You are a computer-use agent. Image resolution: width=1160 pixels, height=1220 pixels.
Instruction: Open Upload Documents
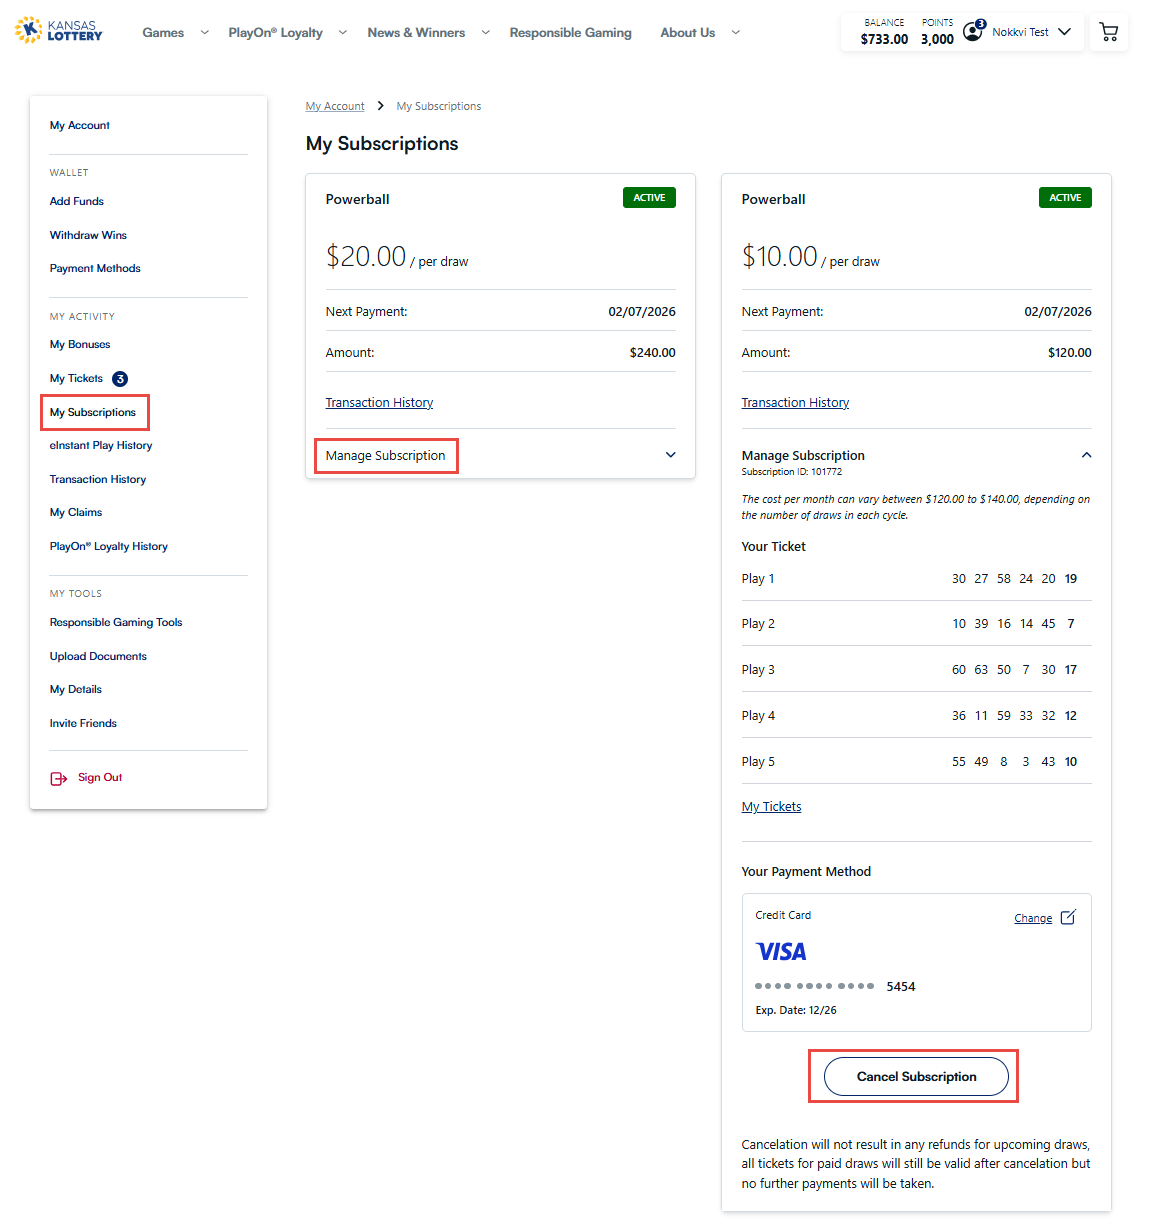tap(98, 656)
